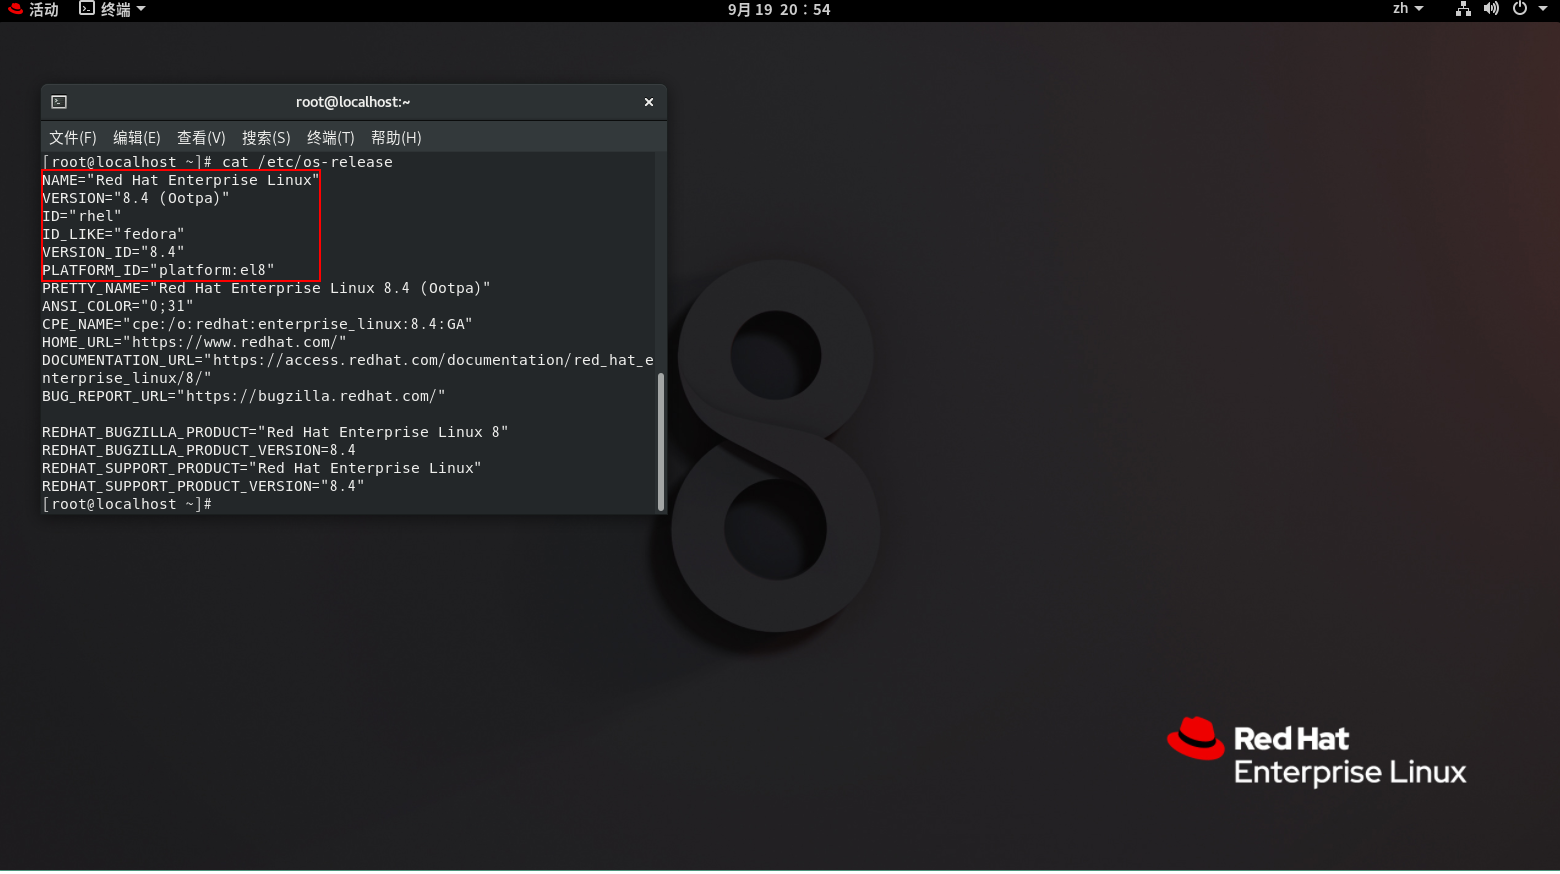The image size is (1560, 874).
Task: Click the line ID="rhel"
Action: click(x=82, y=216)
